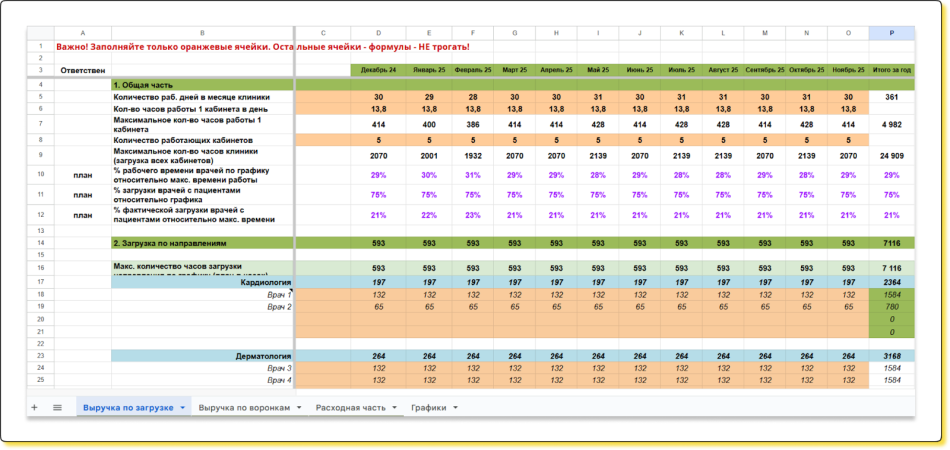Select the Врач 1 label cell
This screenshot has height=450, width=950.
[x=203, y=295]
